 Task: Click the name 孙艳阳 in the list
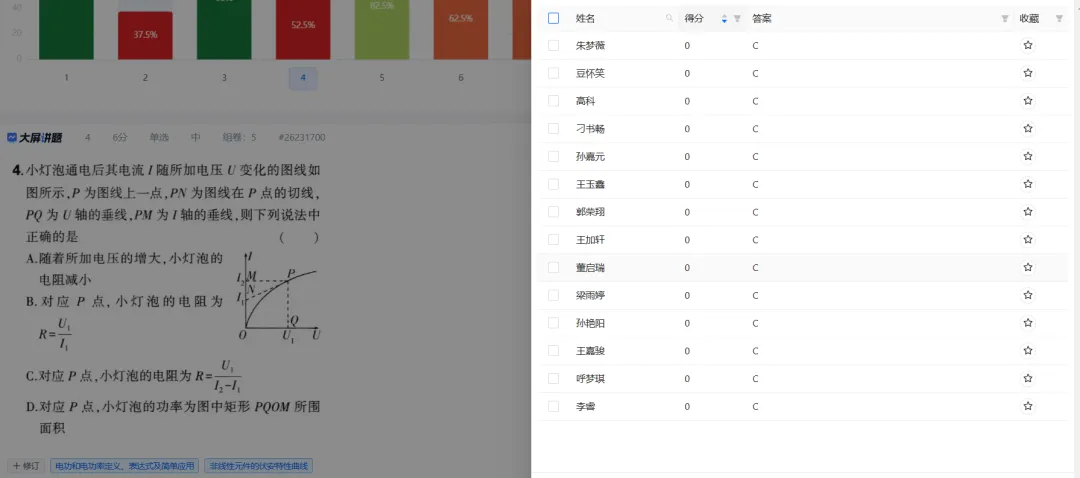pos(590,323)
